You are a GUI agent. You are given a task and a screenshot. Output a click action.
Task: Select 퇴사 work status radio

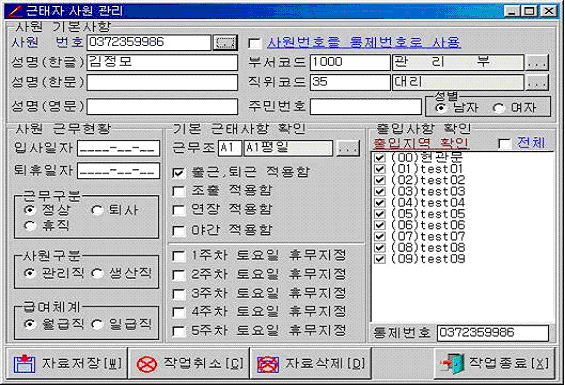click(97, 209)
